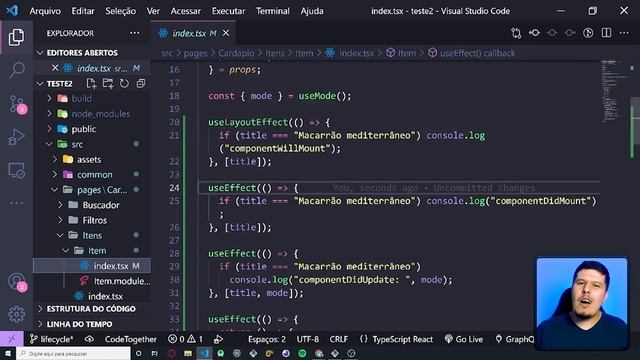Click the Windows taskbar search box
This screenshot has height=360, width=640.
point(73,353)
